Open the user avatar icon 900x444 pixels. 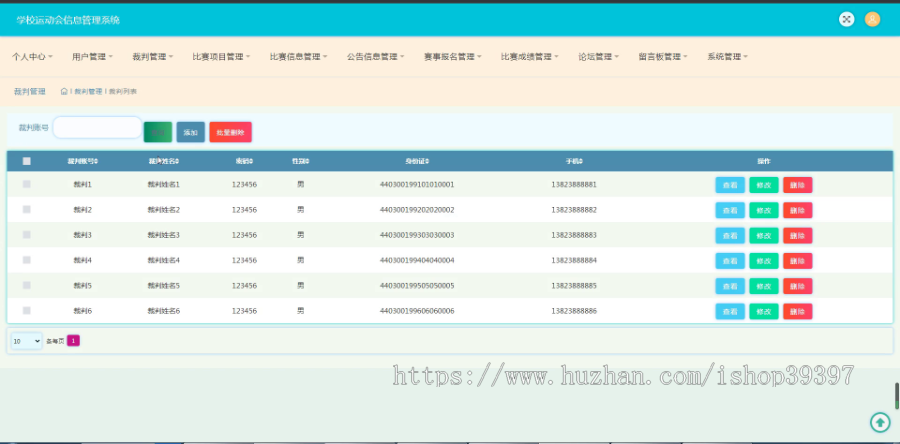point(872,19)
